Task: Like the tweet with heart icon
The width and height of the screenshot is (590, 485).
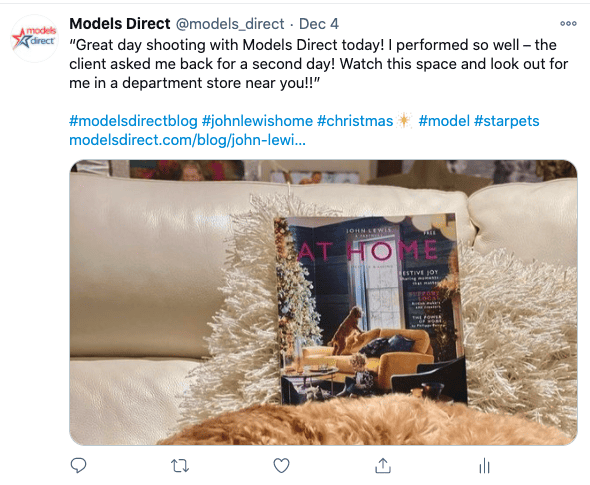Action: point(281,466)
